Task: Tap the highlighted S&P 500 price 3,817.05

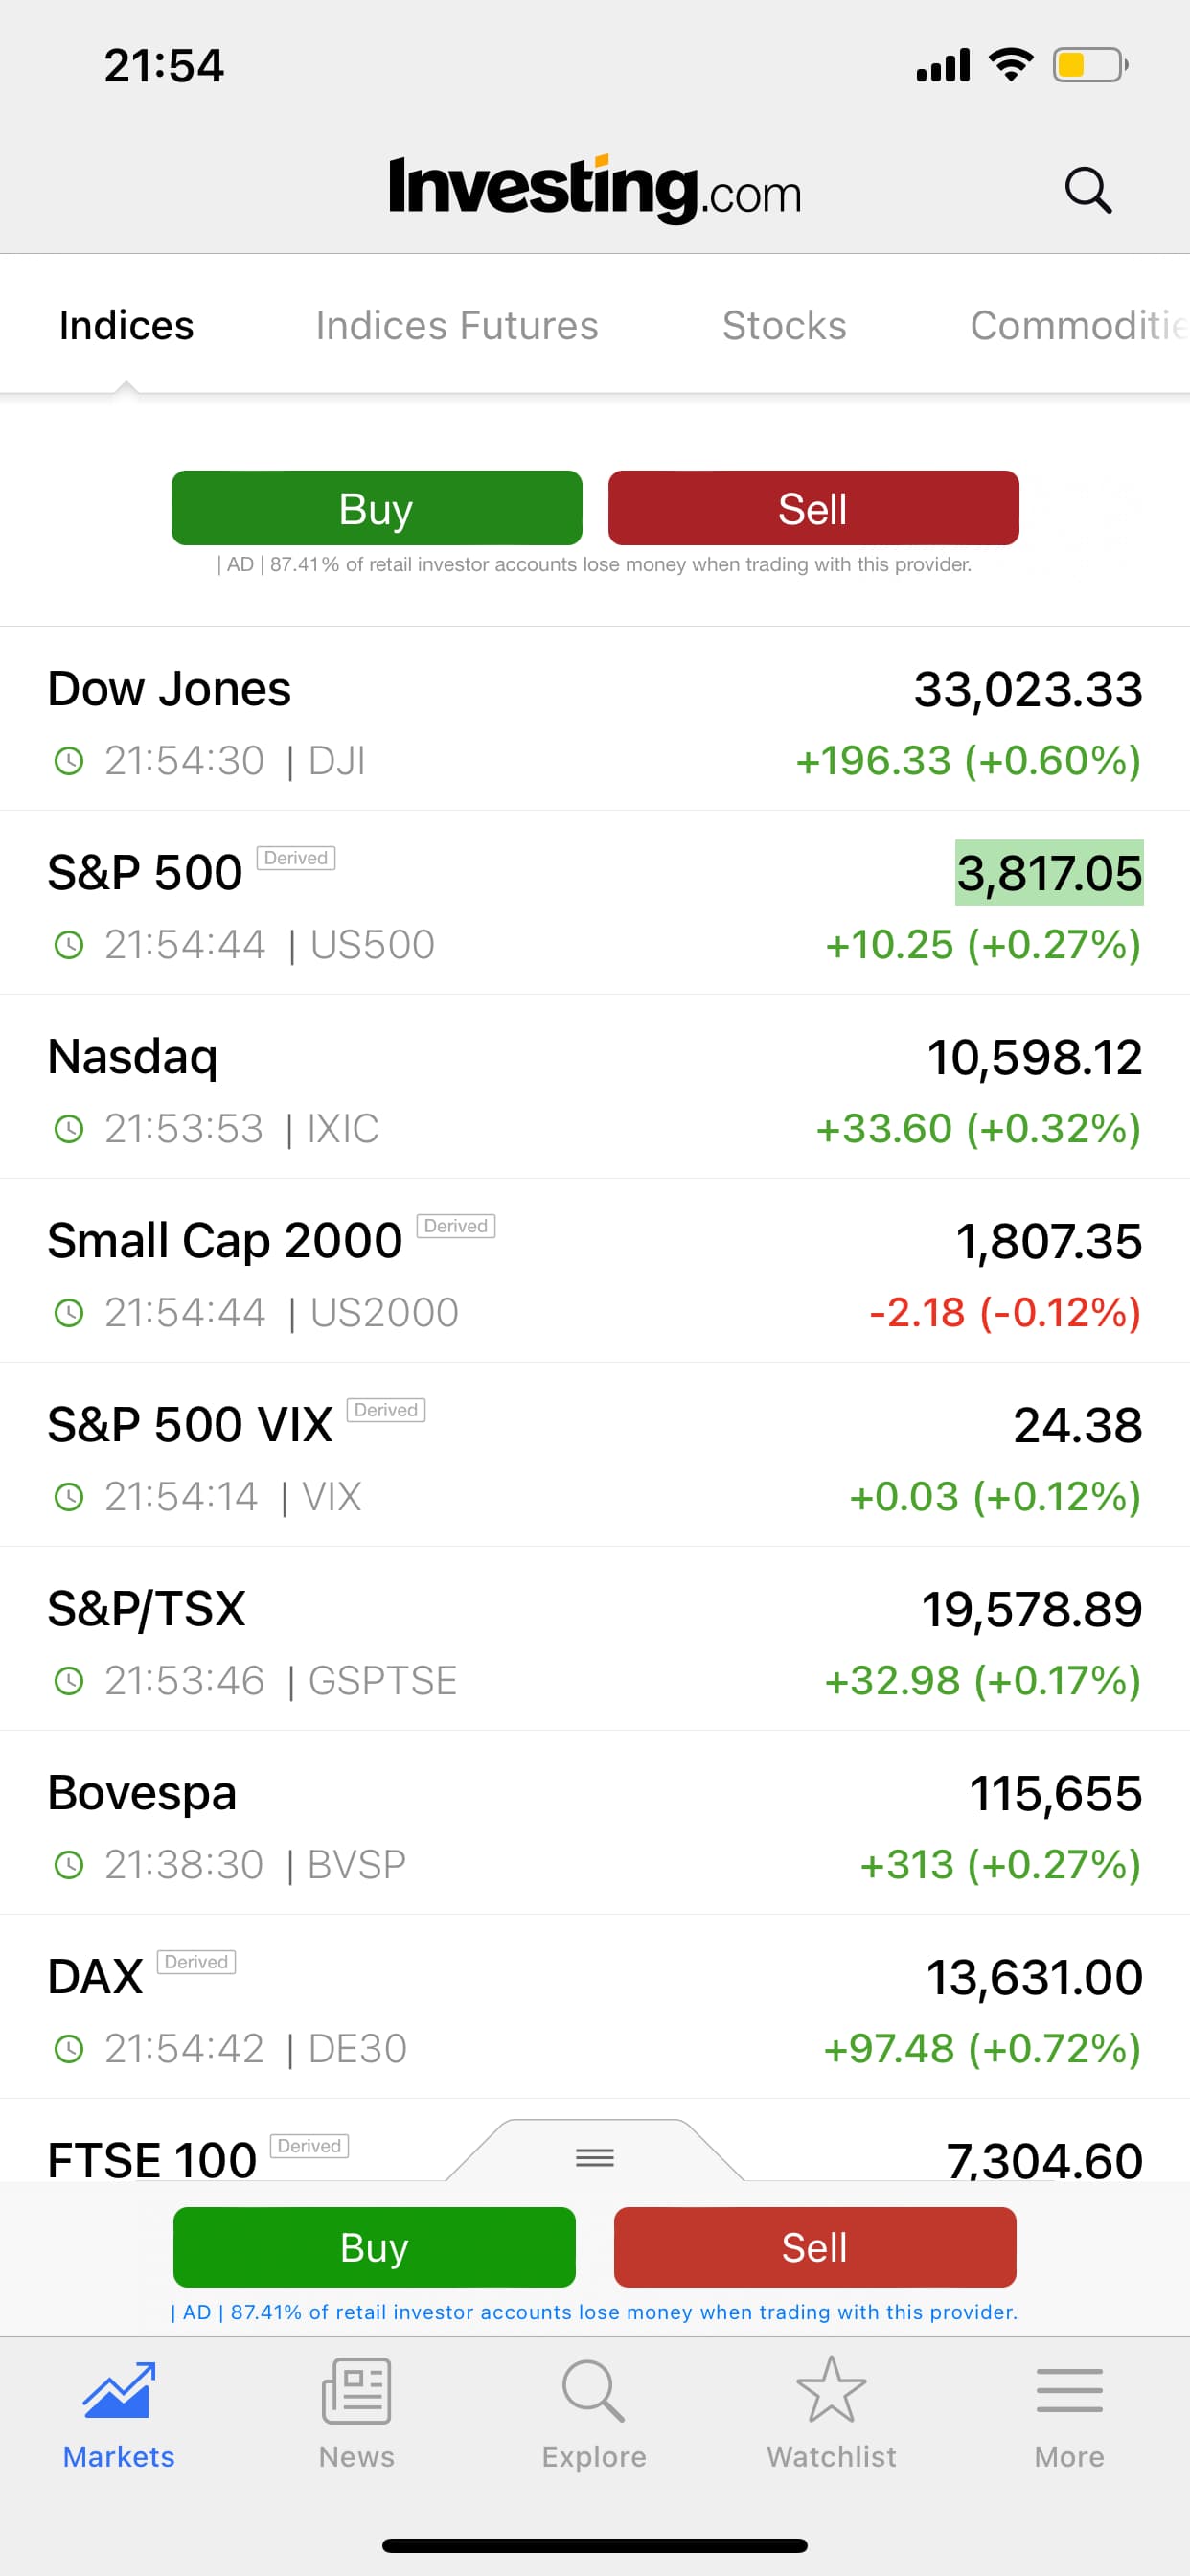Action: coord(1048,873)
